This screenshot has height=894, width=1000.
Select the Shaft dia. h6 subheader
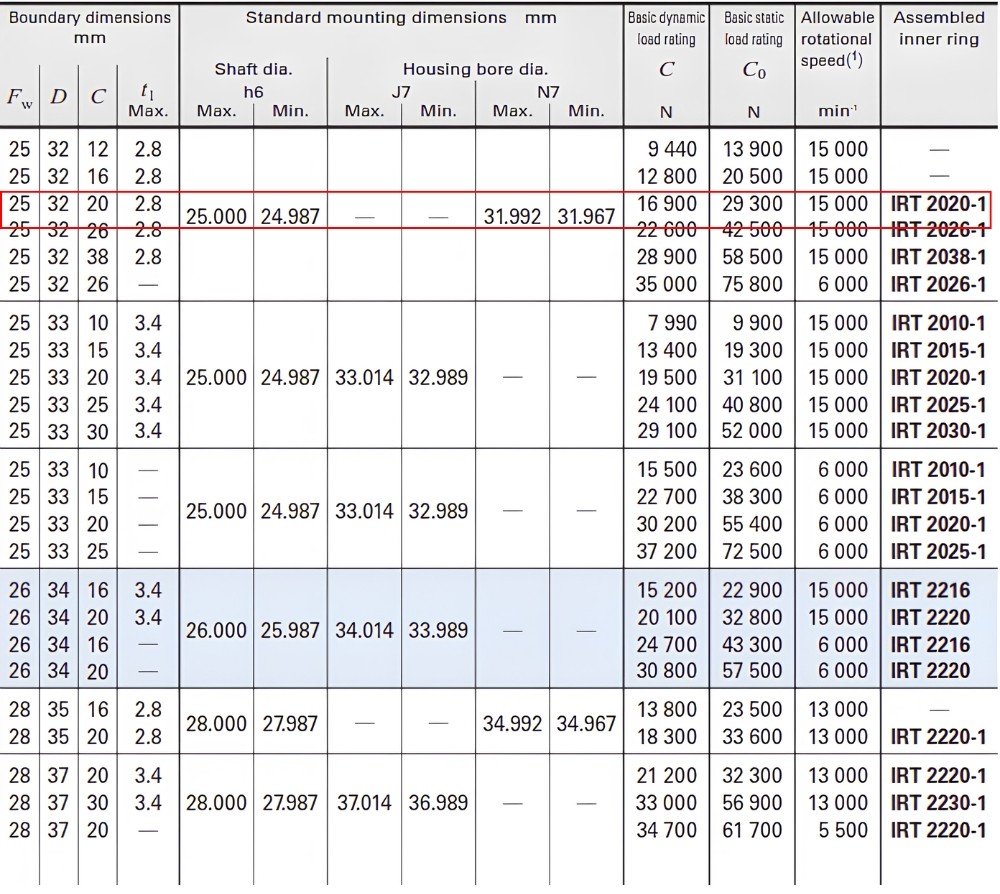(x=253, y=80)
